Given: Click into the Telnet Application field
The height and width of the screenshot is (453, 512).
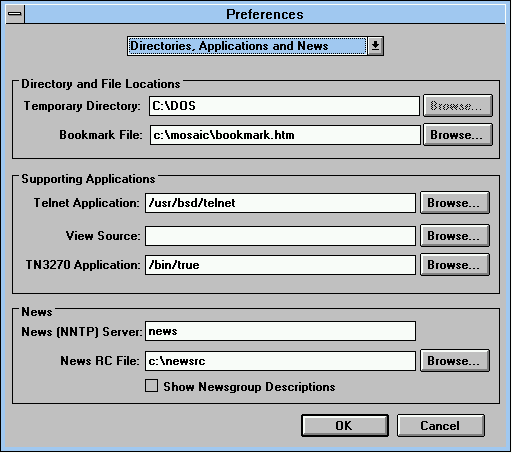Looking at the screenshot, I should (280, 203).
